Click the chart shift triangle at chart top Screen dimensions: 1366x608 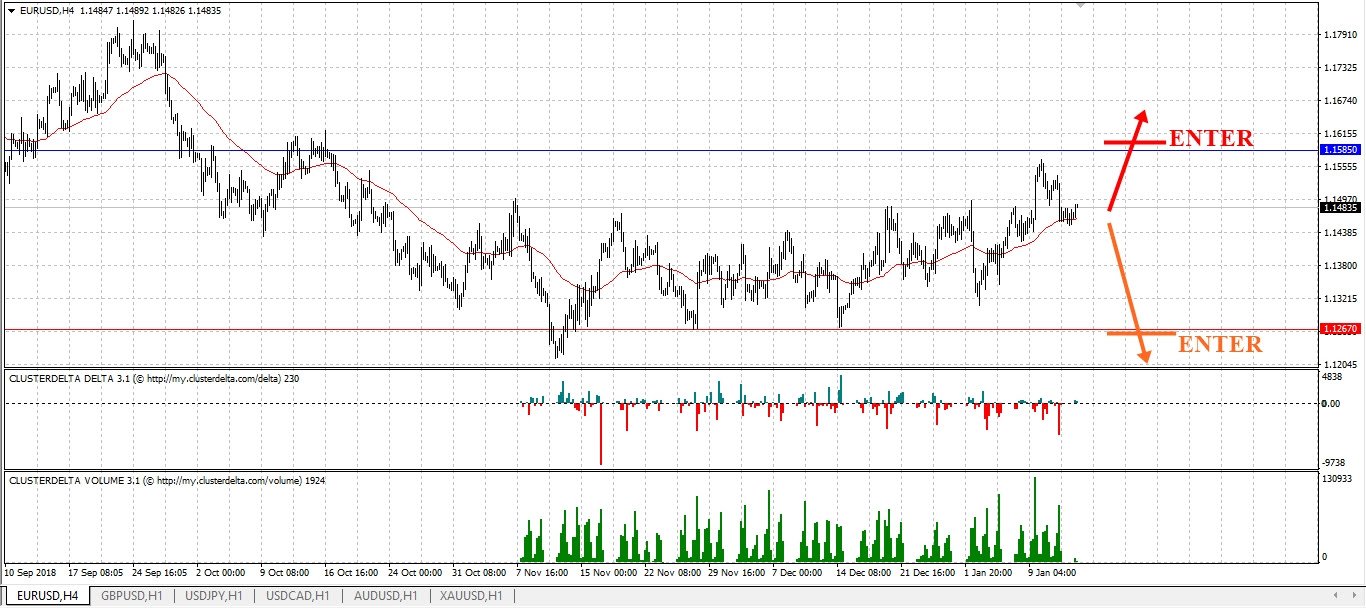(x=1080, y=5)
